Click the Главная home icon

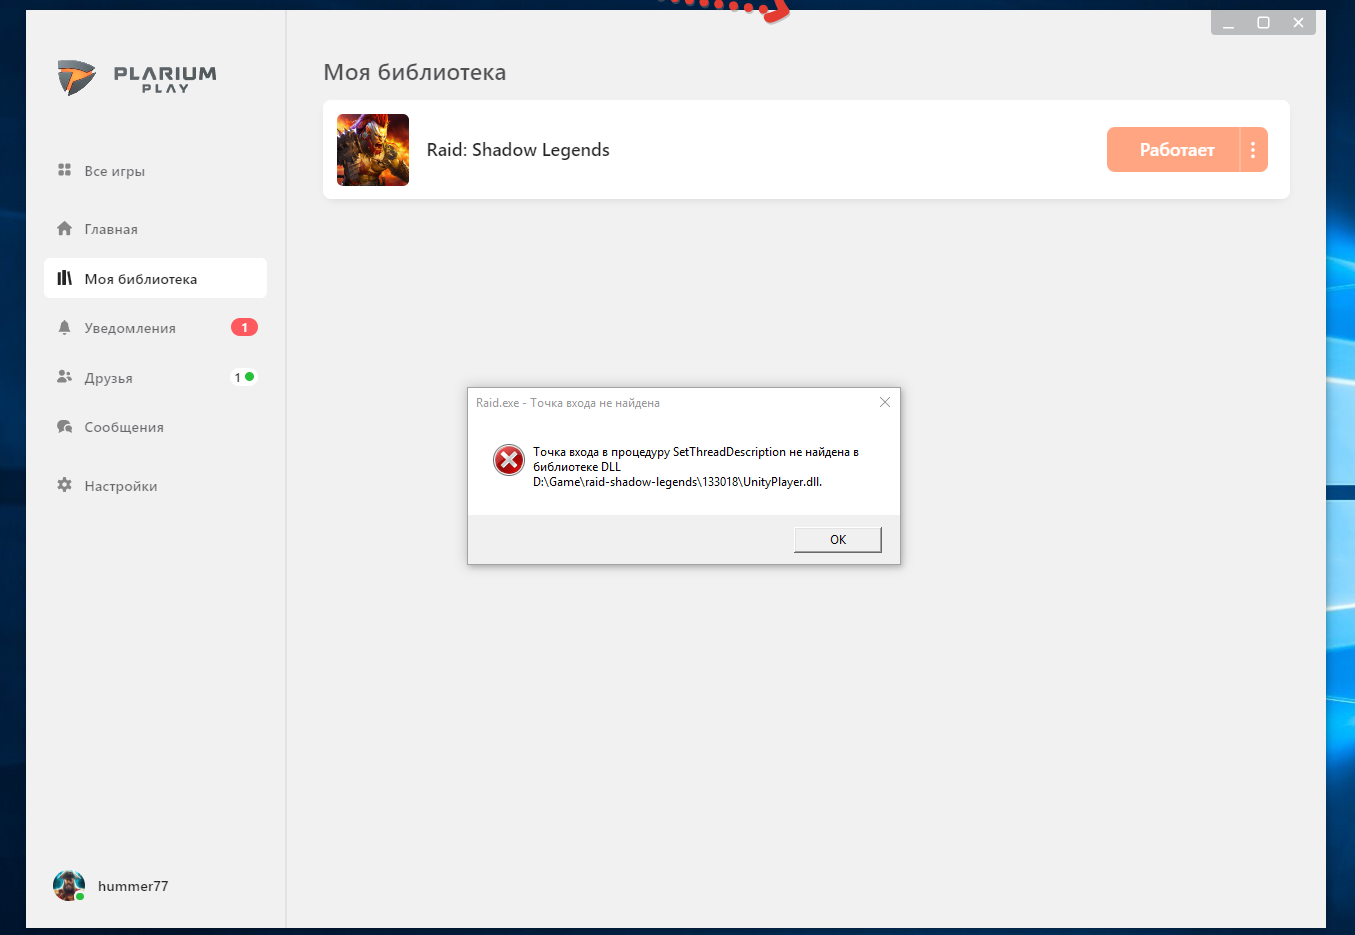click(x=64, y=228)
